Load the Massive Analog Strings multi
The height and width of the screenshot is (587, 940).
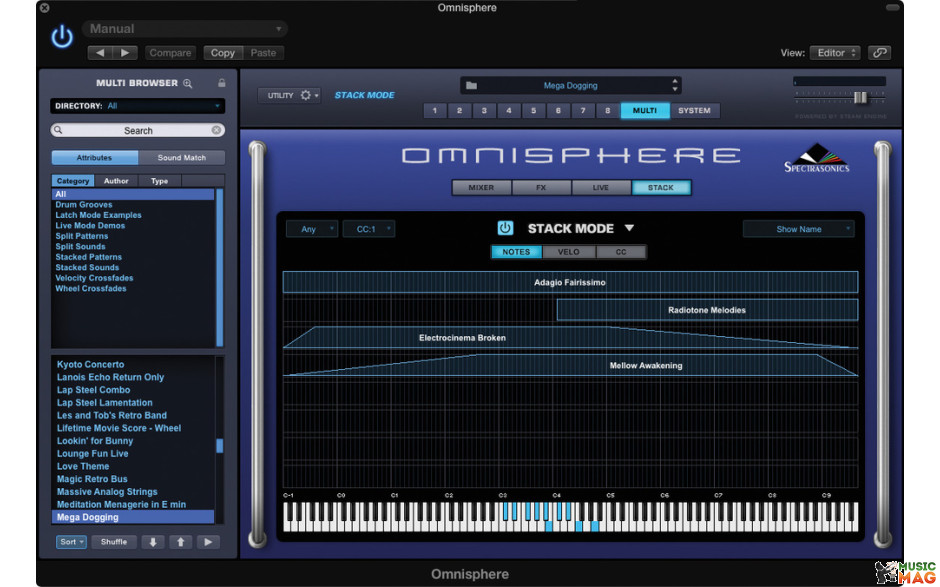[x=107, y=492]
